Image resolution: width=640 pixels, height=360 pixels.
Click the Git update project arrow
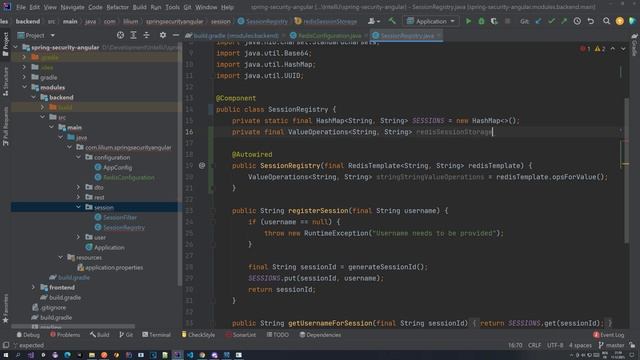pos(538,21)
